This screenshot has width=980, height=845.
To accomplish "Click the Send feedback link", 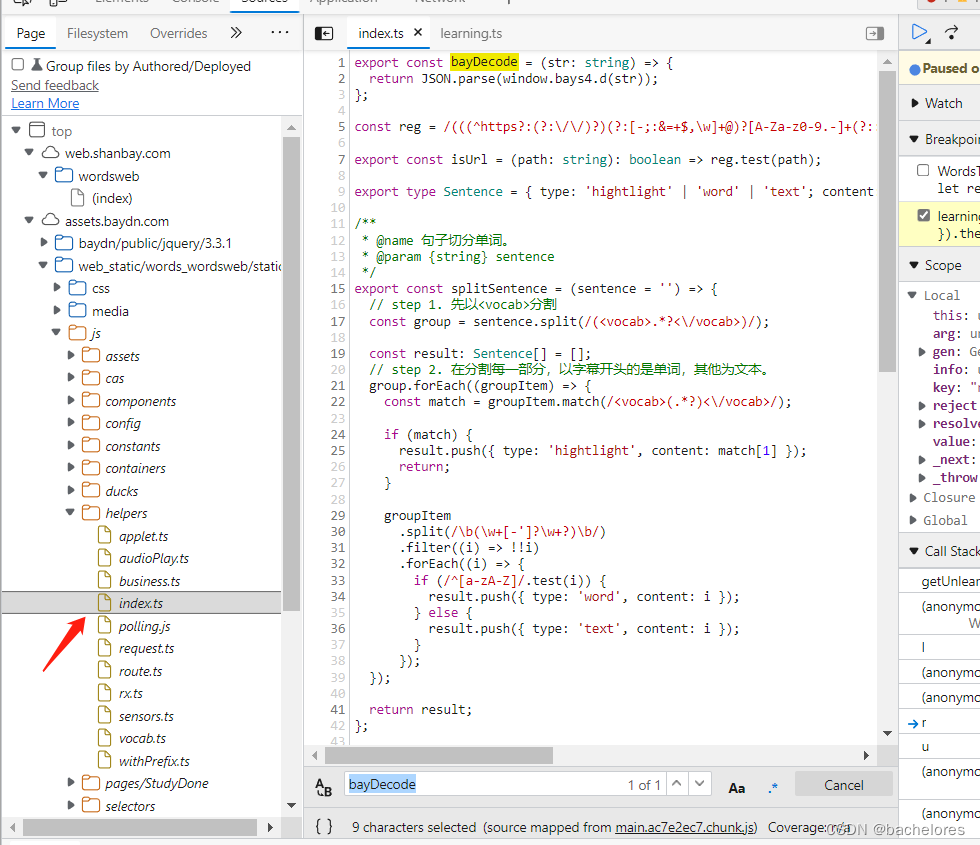I will (x=55, y=85).
